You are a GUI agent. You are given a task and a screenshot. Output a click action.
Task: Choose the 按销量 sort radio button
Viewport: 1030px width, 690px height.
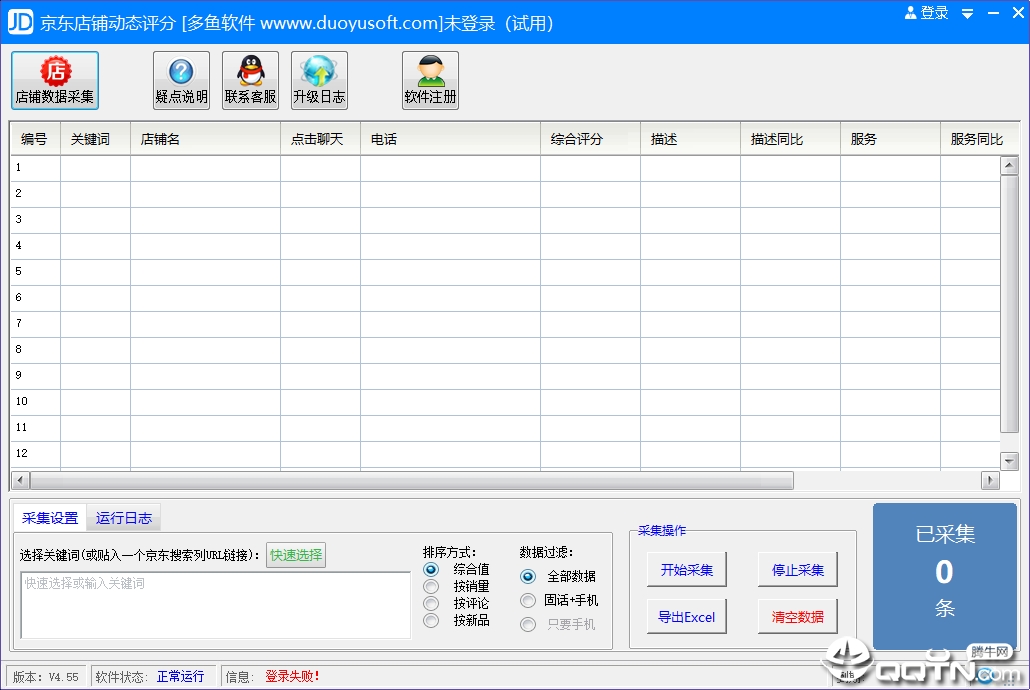click(431, 586)
